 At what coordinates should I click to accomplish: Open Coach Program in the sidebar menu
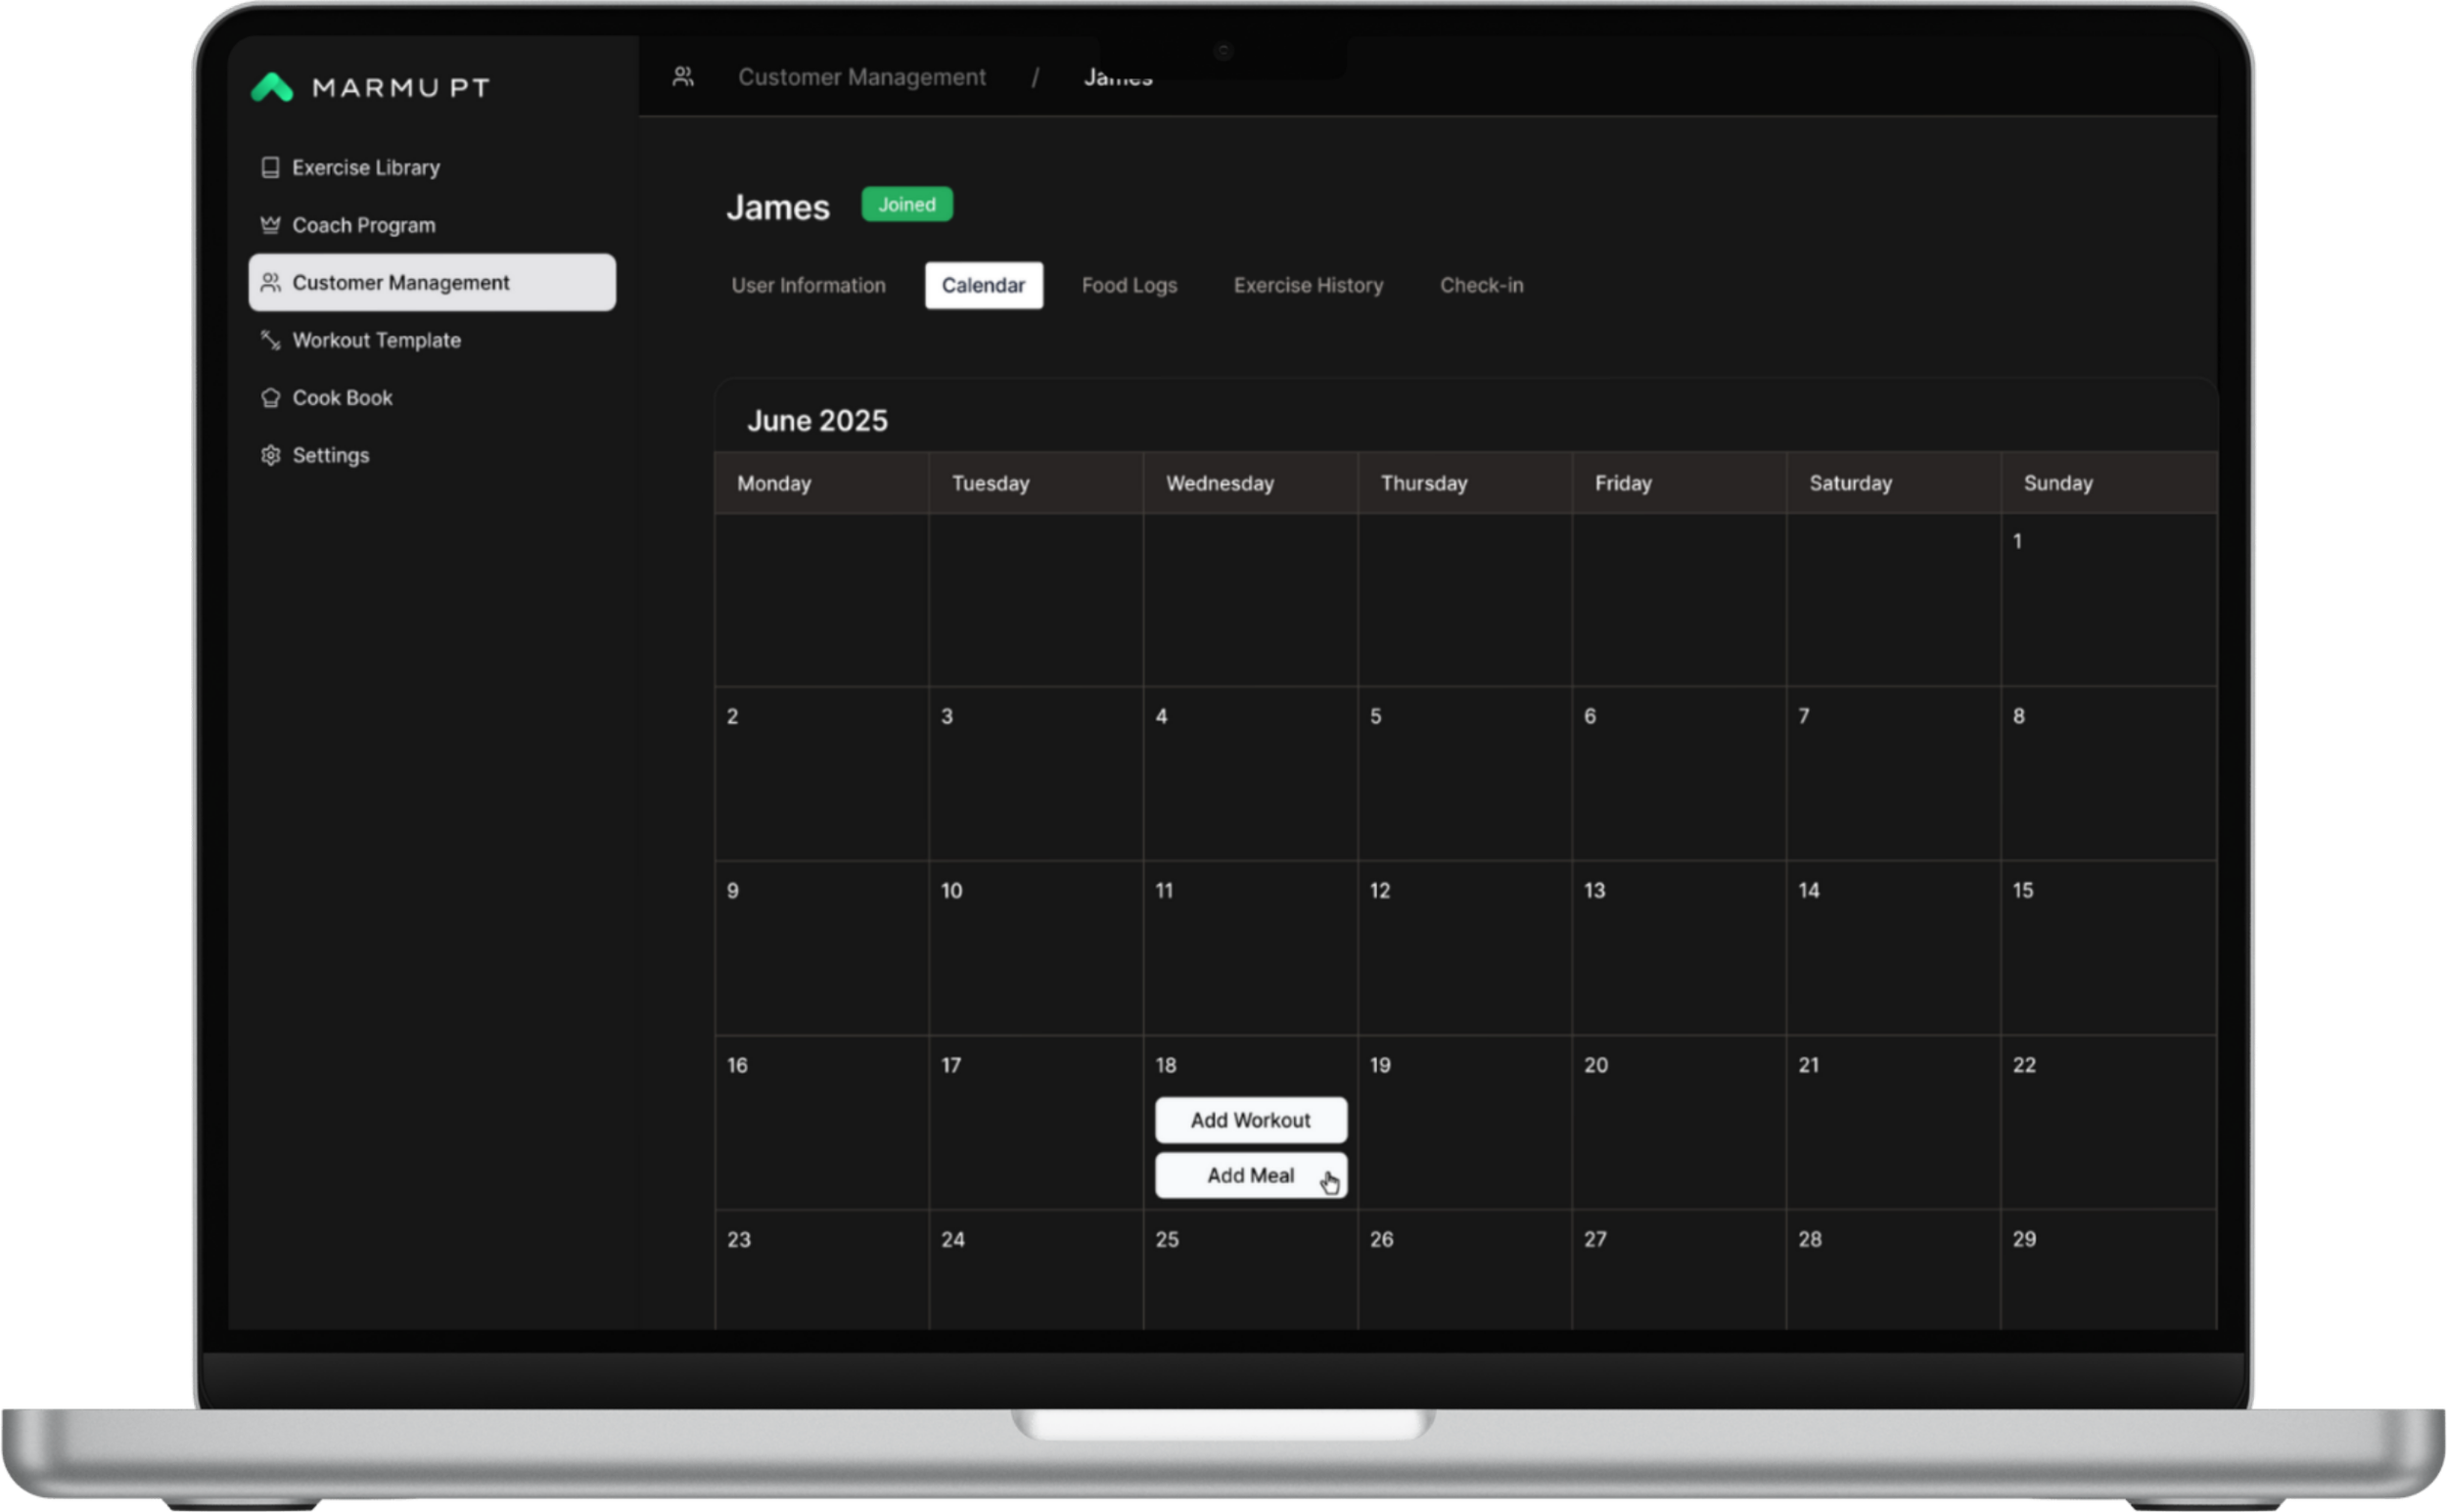363,226
